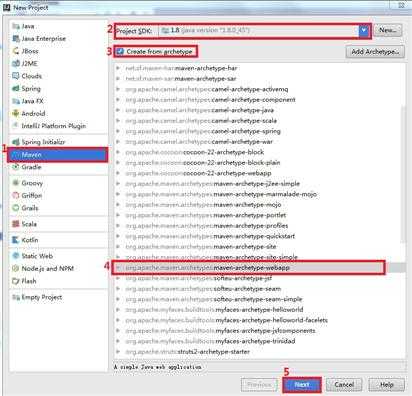This screenshot has width=412, height=396.
Task: Click the Griffon icon
Action: tap(16, 195)
